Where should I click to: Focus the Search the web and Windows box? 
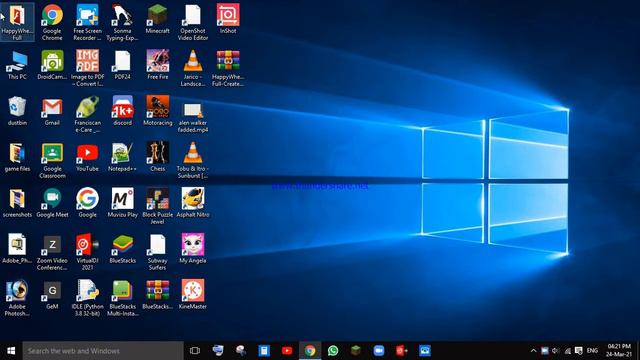click(x=103, y=351)
